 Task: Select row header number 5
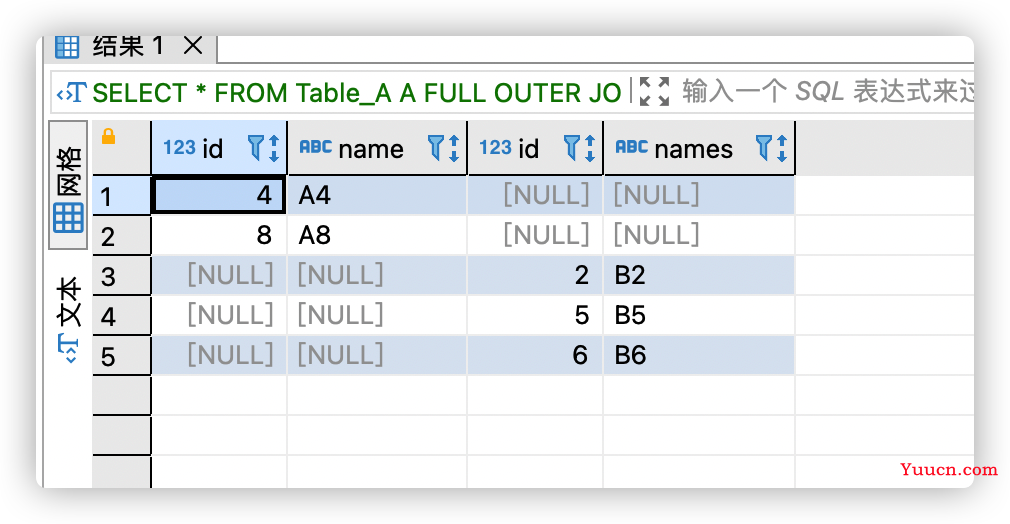click(x=122, y=356)
